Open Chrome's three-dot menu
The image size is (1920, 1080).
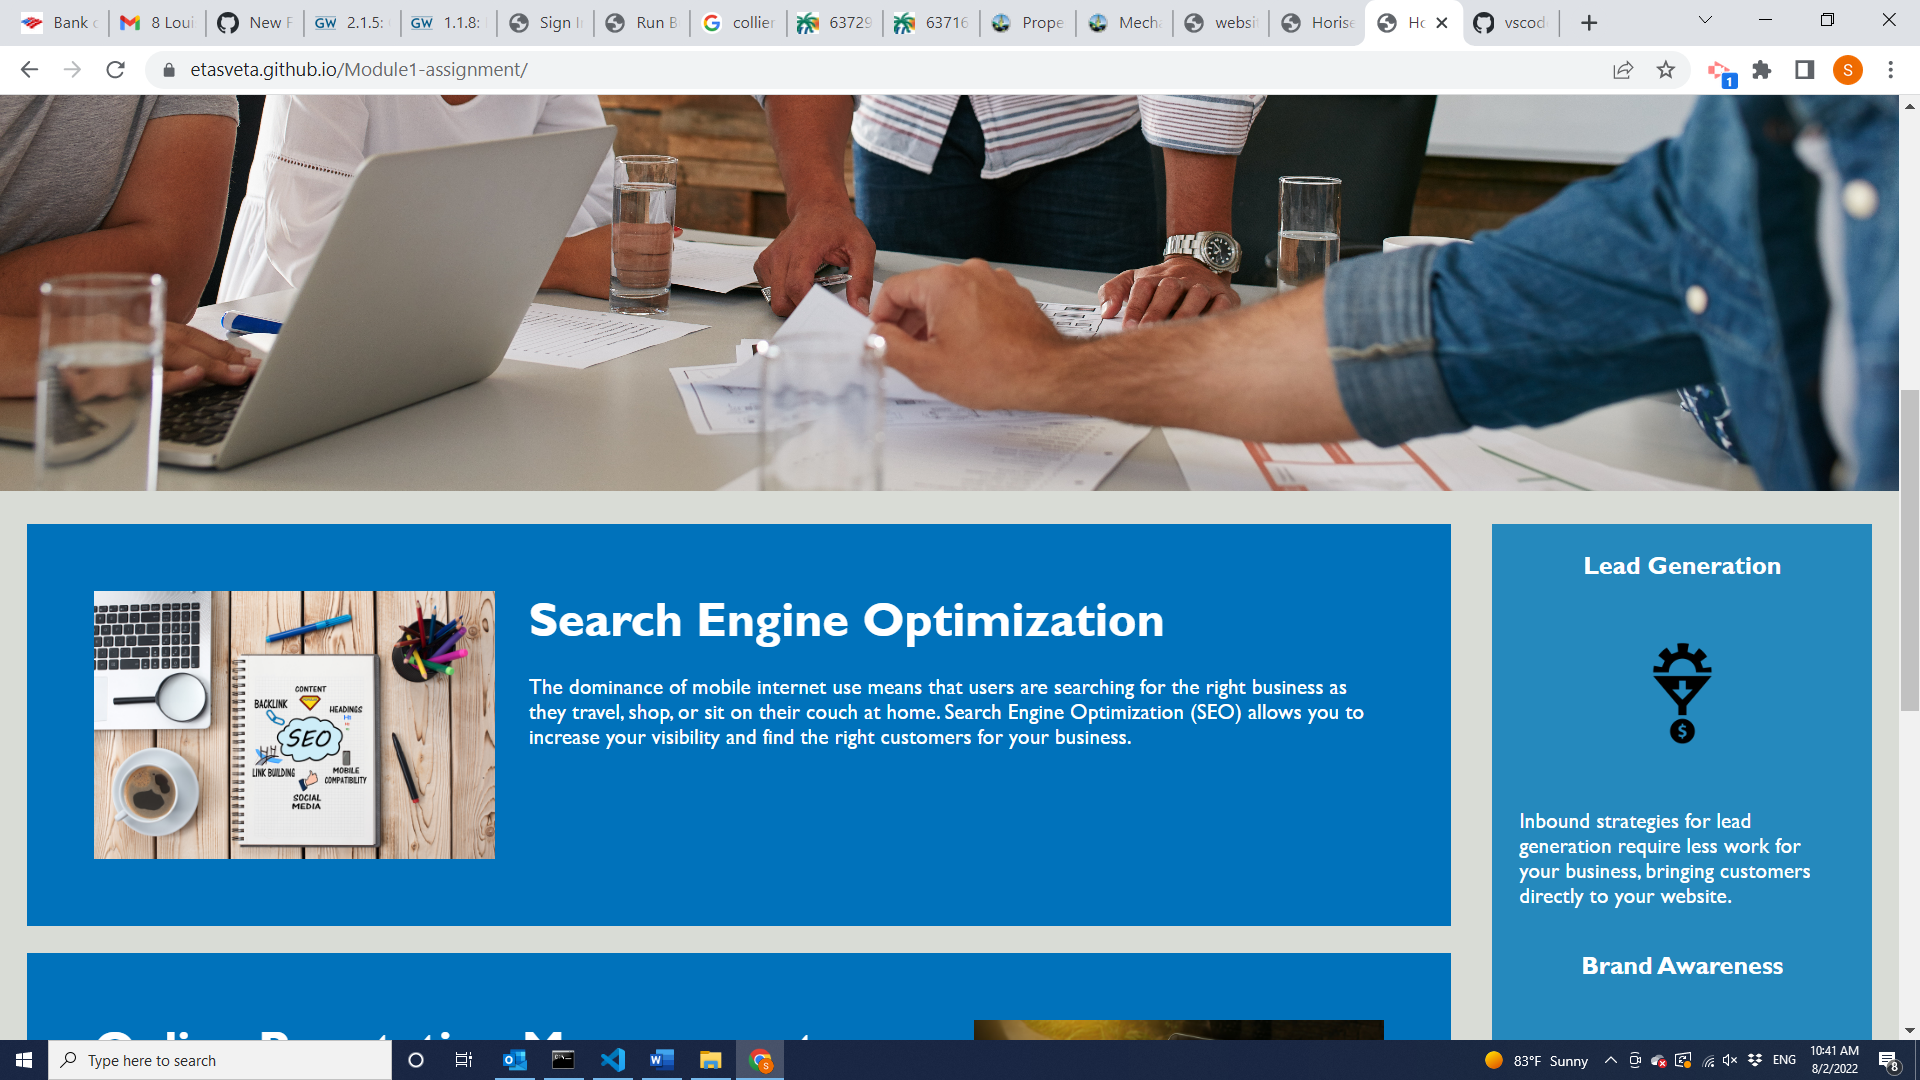[1890, 70]
